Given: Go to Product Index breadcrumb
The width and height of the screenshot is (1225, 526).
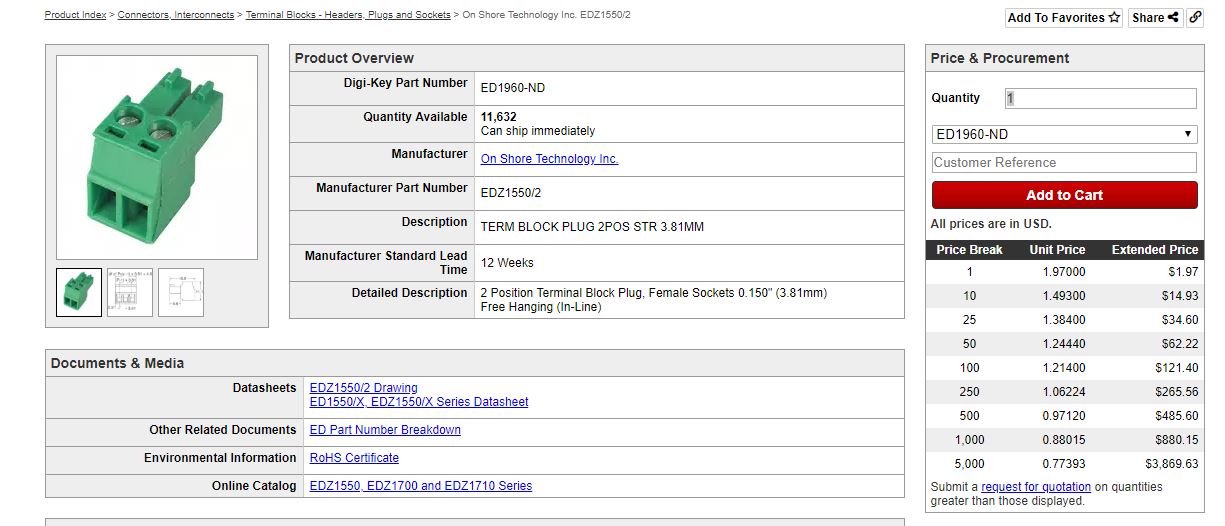Looking at the screenshot, I should pos(75,15).
